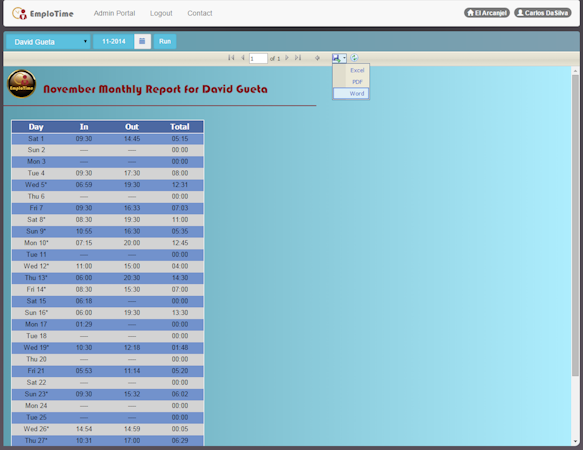This screenshot has height=450, width=583.
Task: Go to next report page
Action: click(287, 58)
